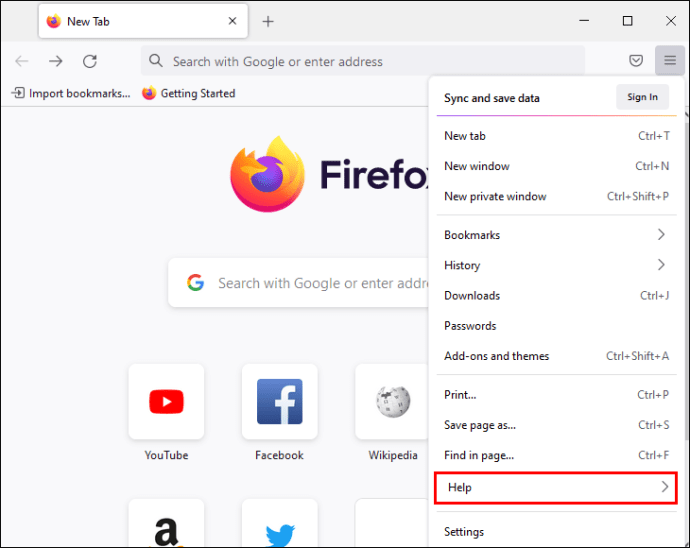Click the Facebook label under its tile
This screenshot has height=548, width=690.
pos(279,455)
